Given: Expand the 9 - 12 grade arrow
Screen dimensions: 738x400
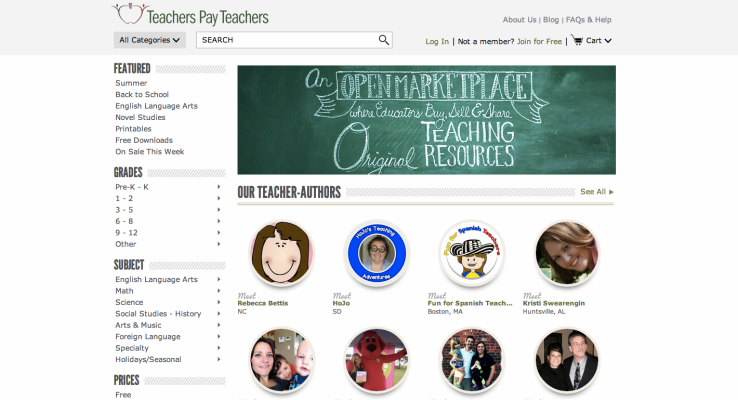Looking at the screenshot, I should tap(219, 232).
